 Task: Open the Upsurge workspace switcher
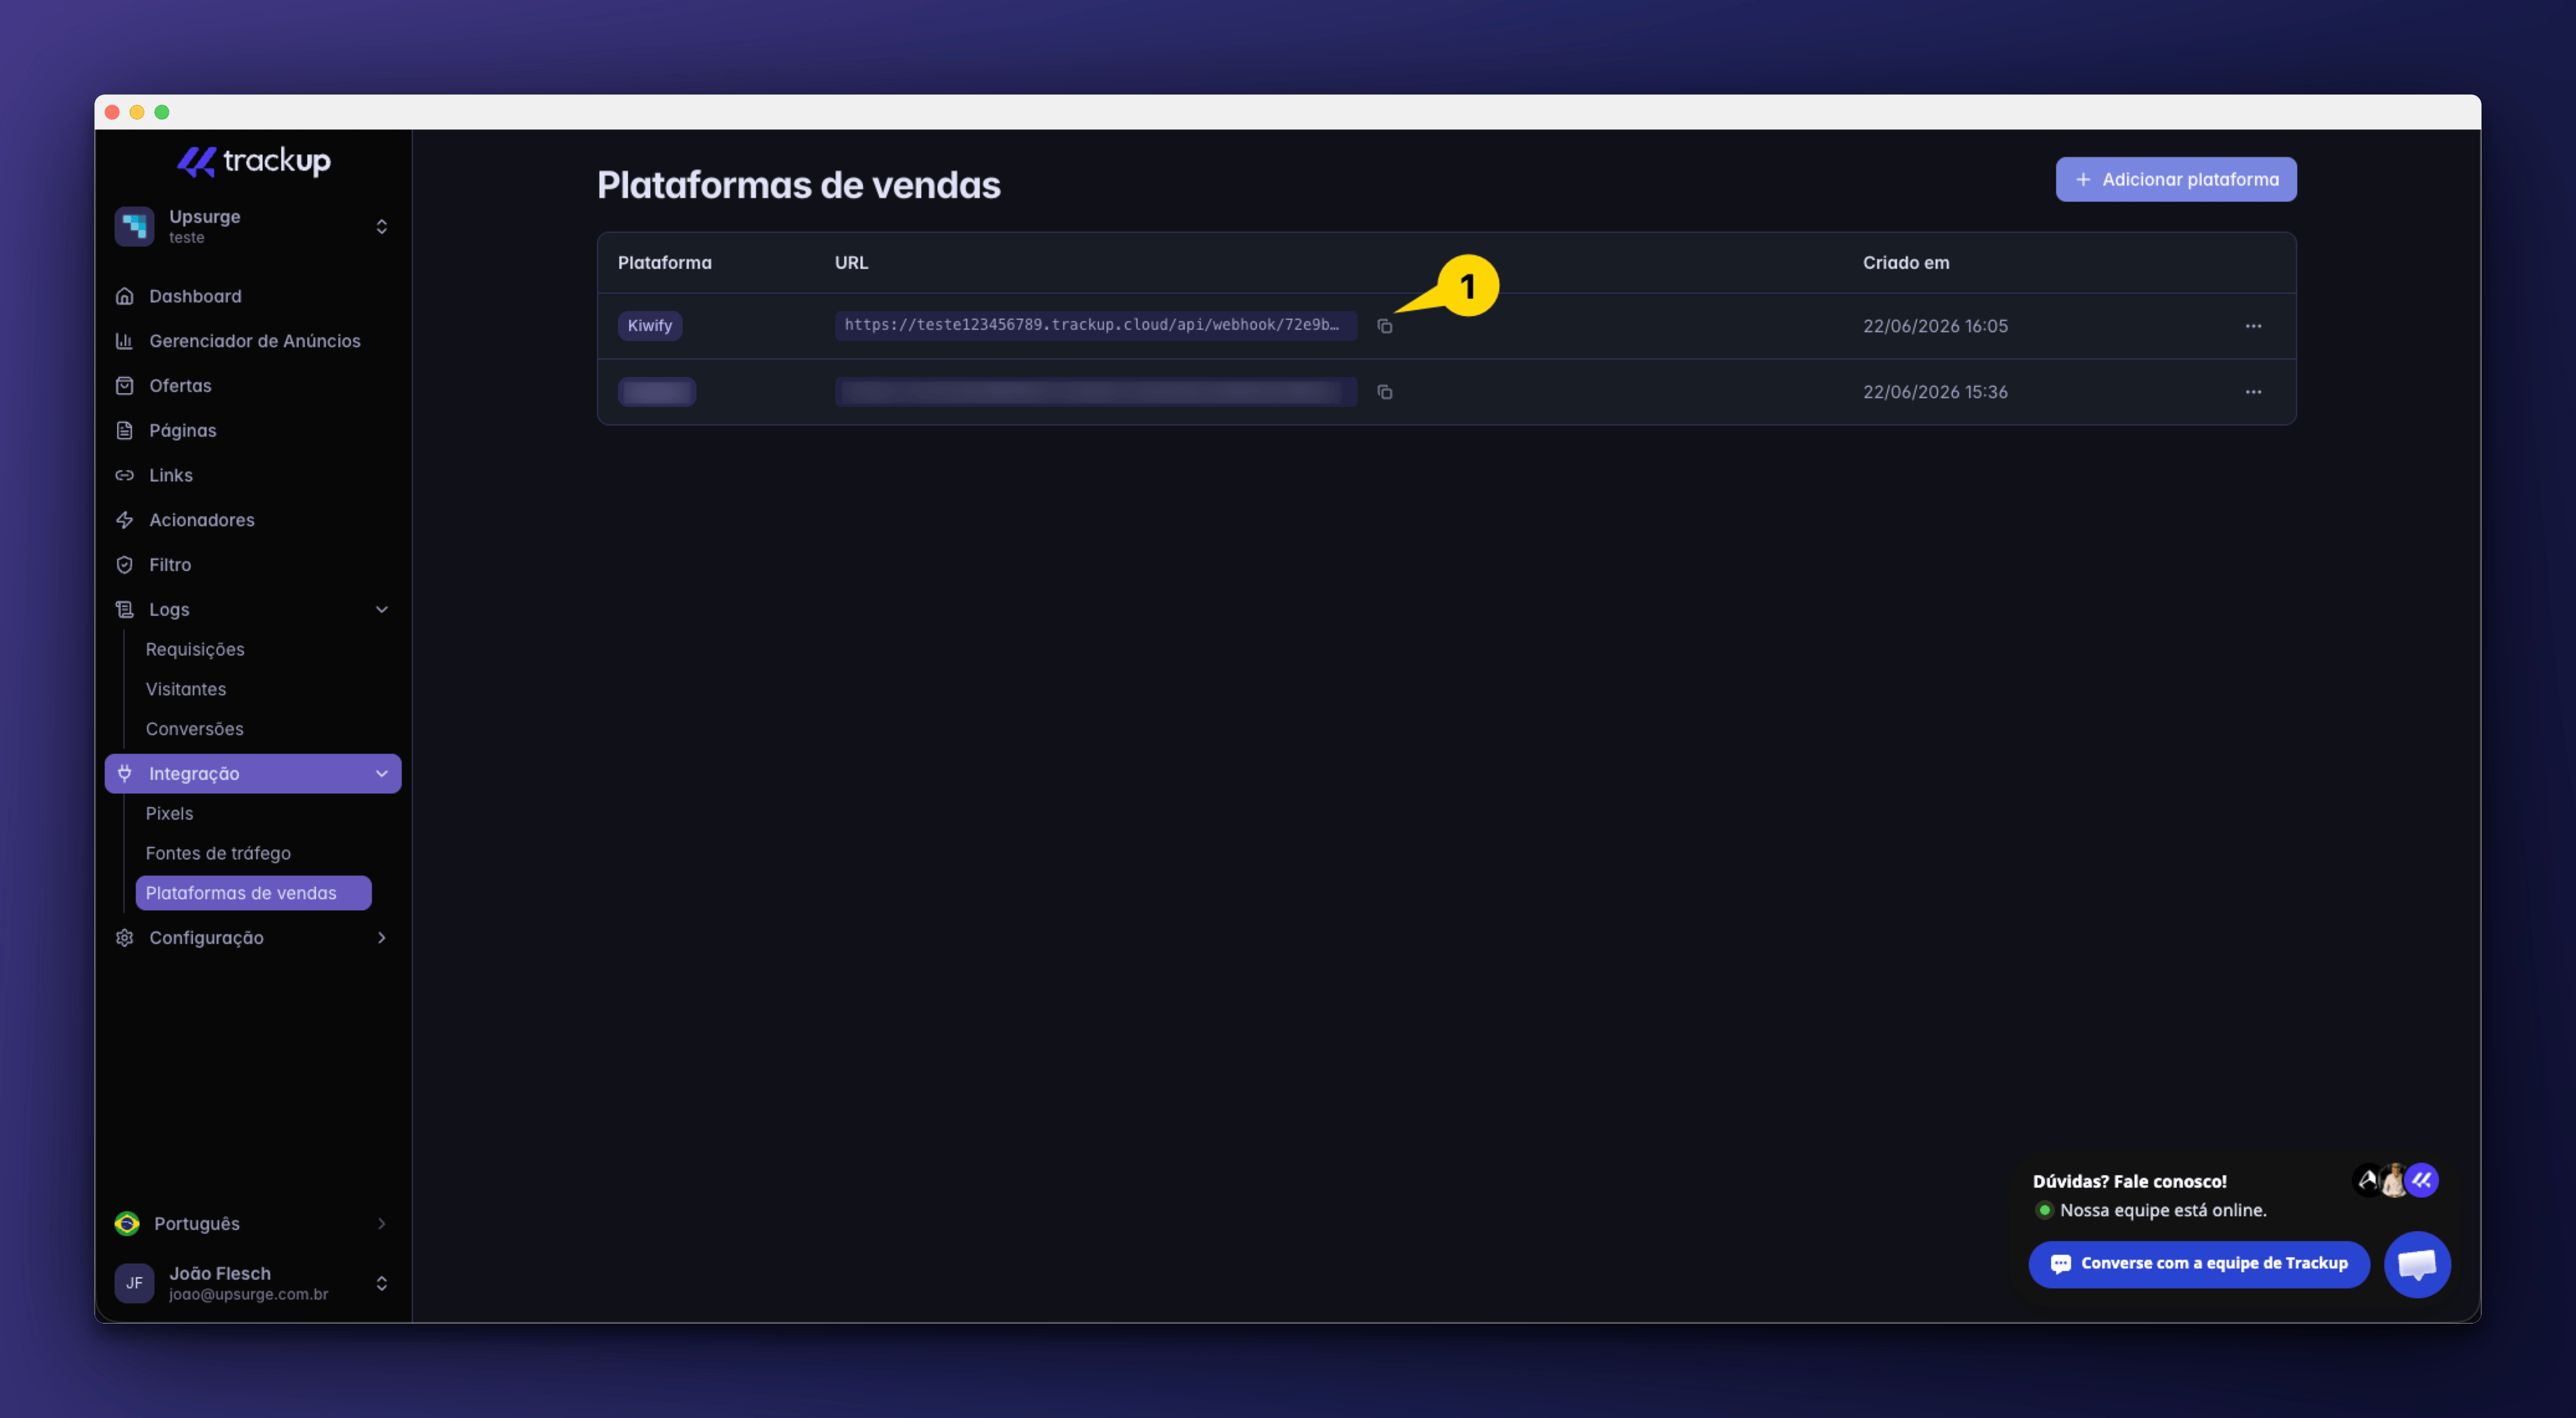pos(252,226)
